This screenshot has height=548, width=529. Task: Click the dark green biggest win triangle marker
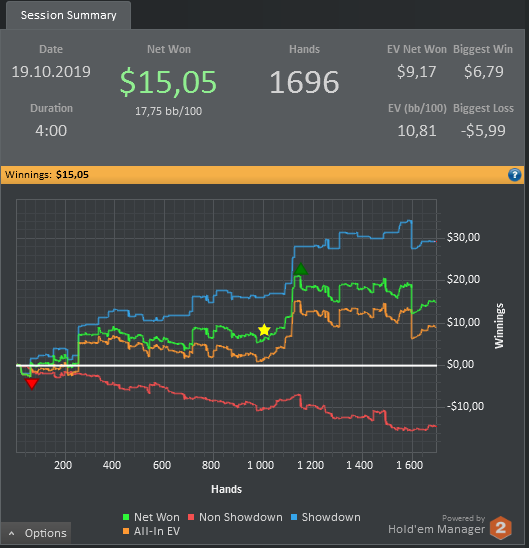click(300, 269)
